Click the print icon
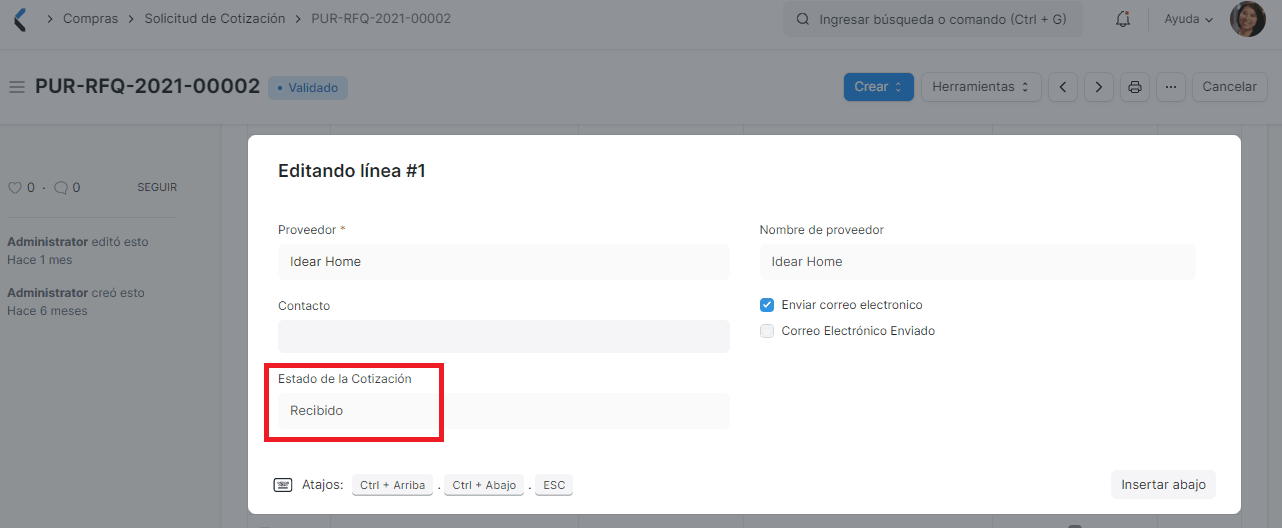 (x=1135, y=87)
